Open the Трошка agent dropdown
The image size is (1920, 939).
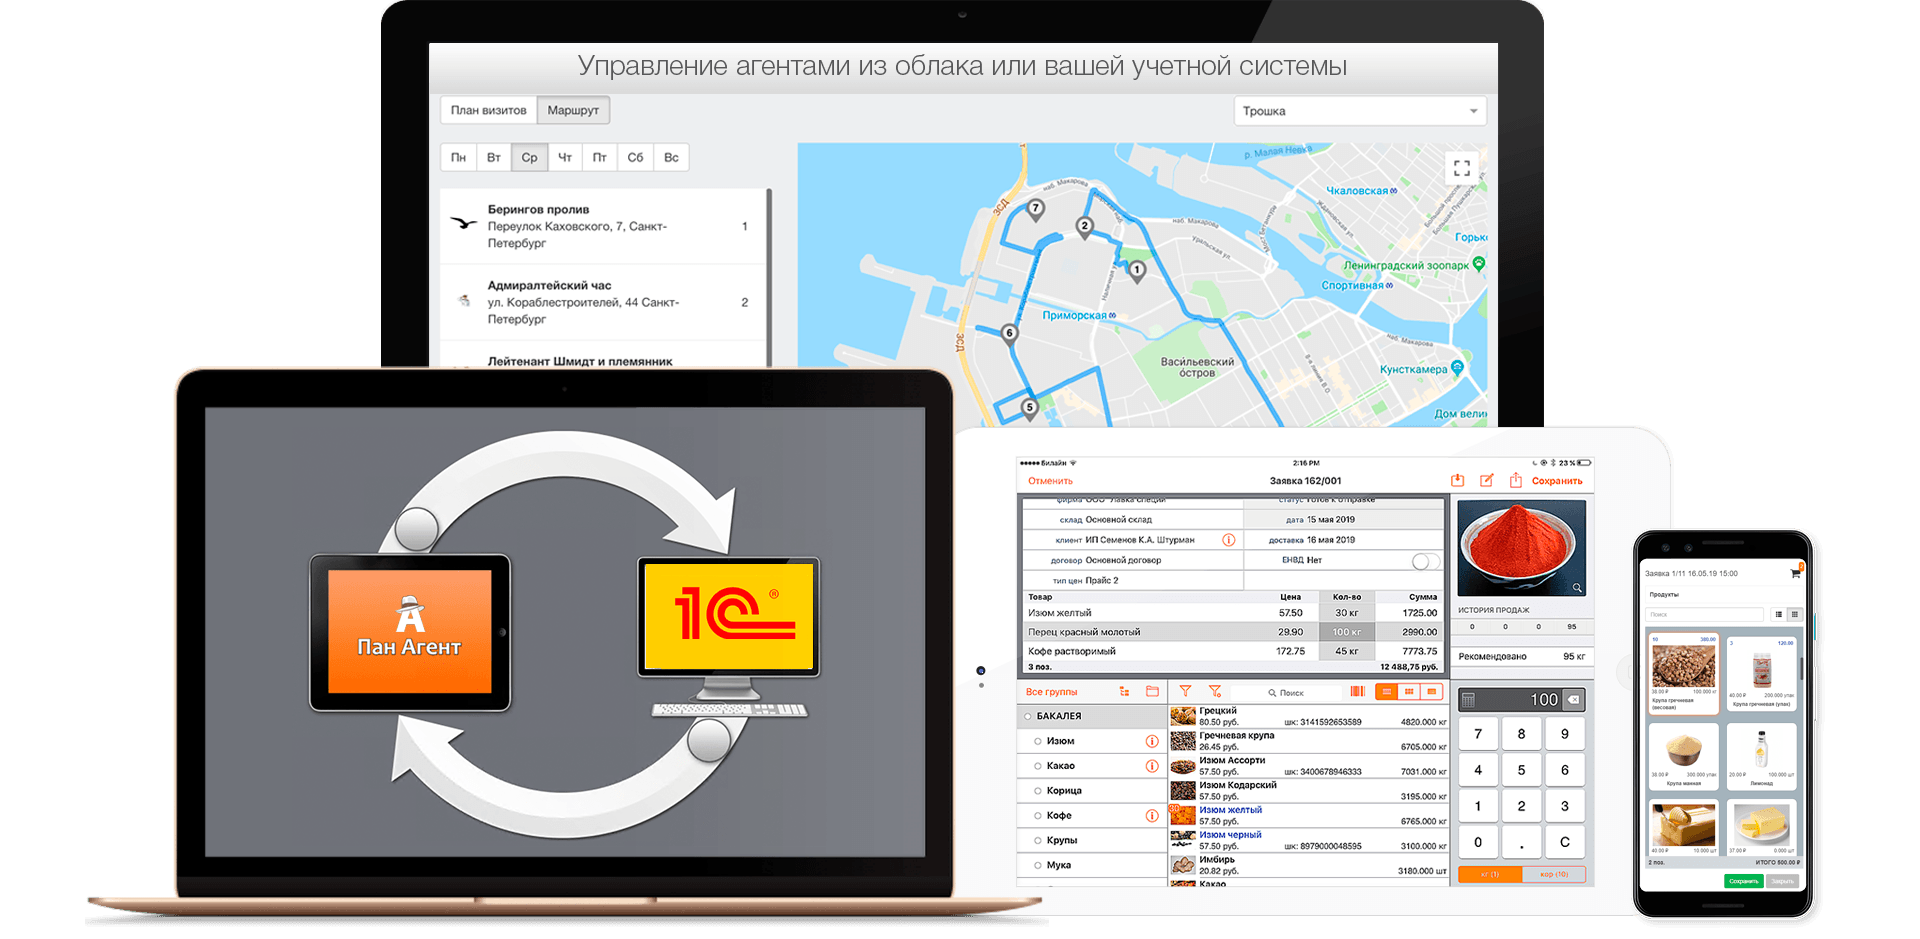coord(1360,111)
